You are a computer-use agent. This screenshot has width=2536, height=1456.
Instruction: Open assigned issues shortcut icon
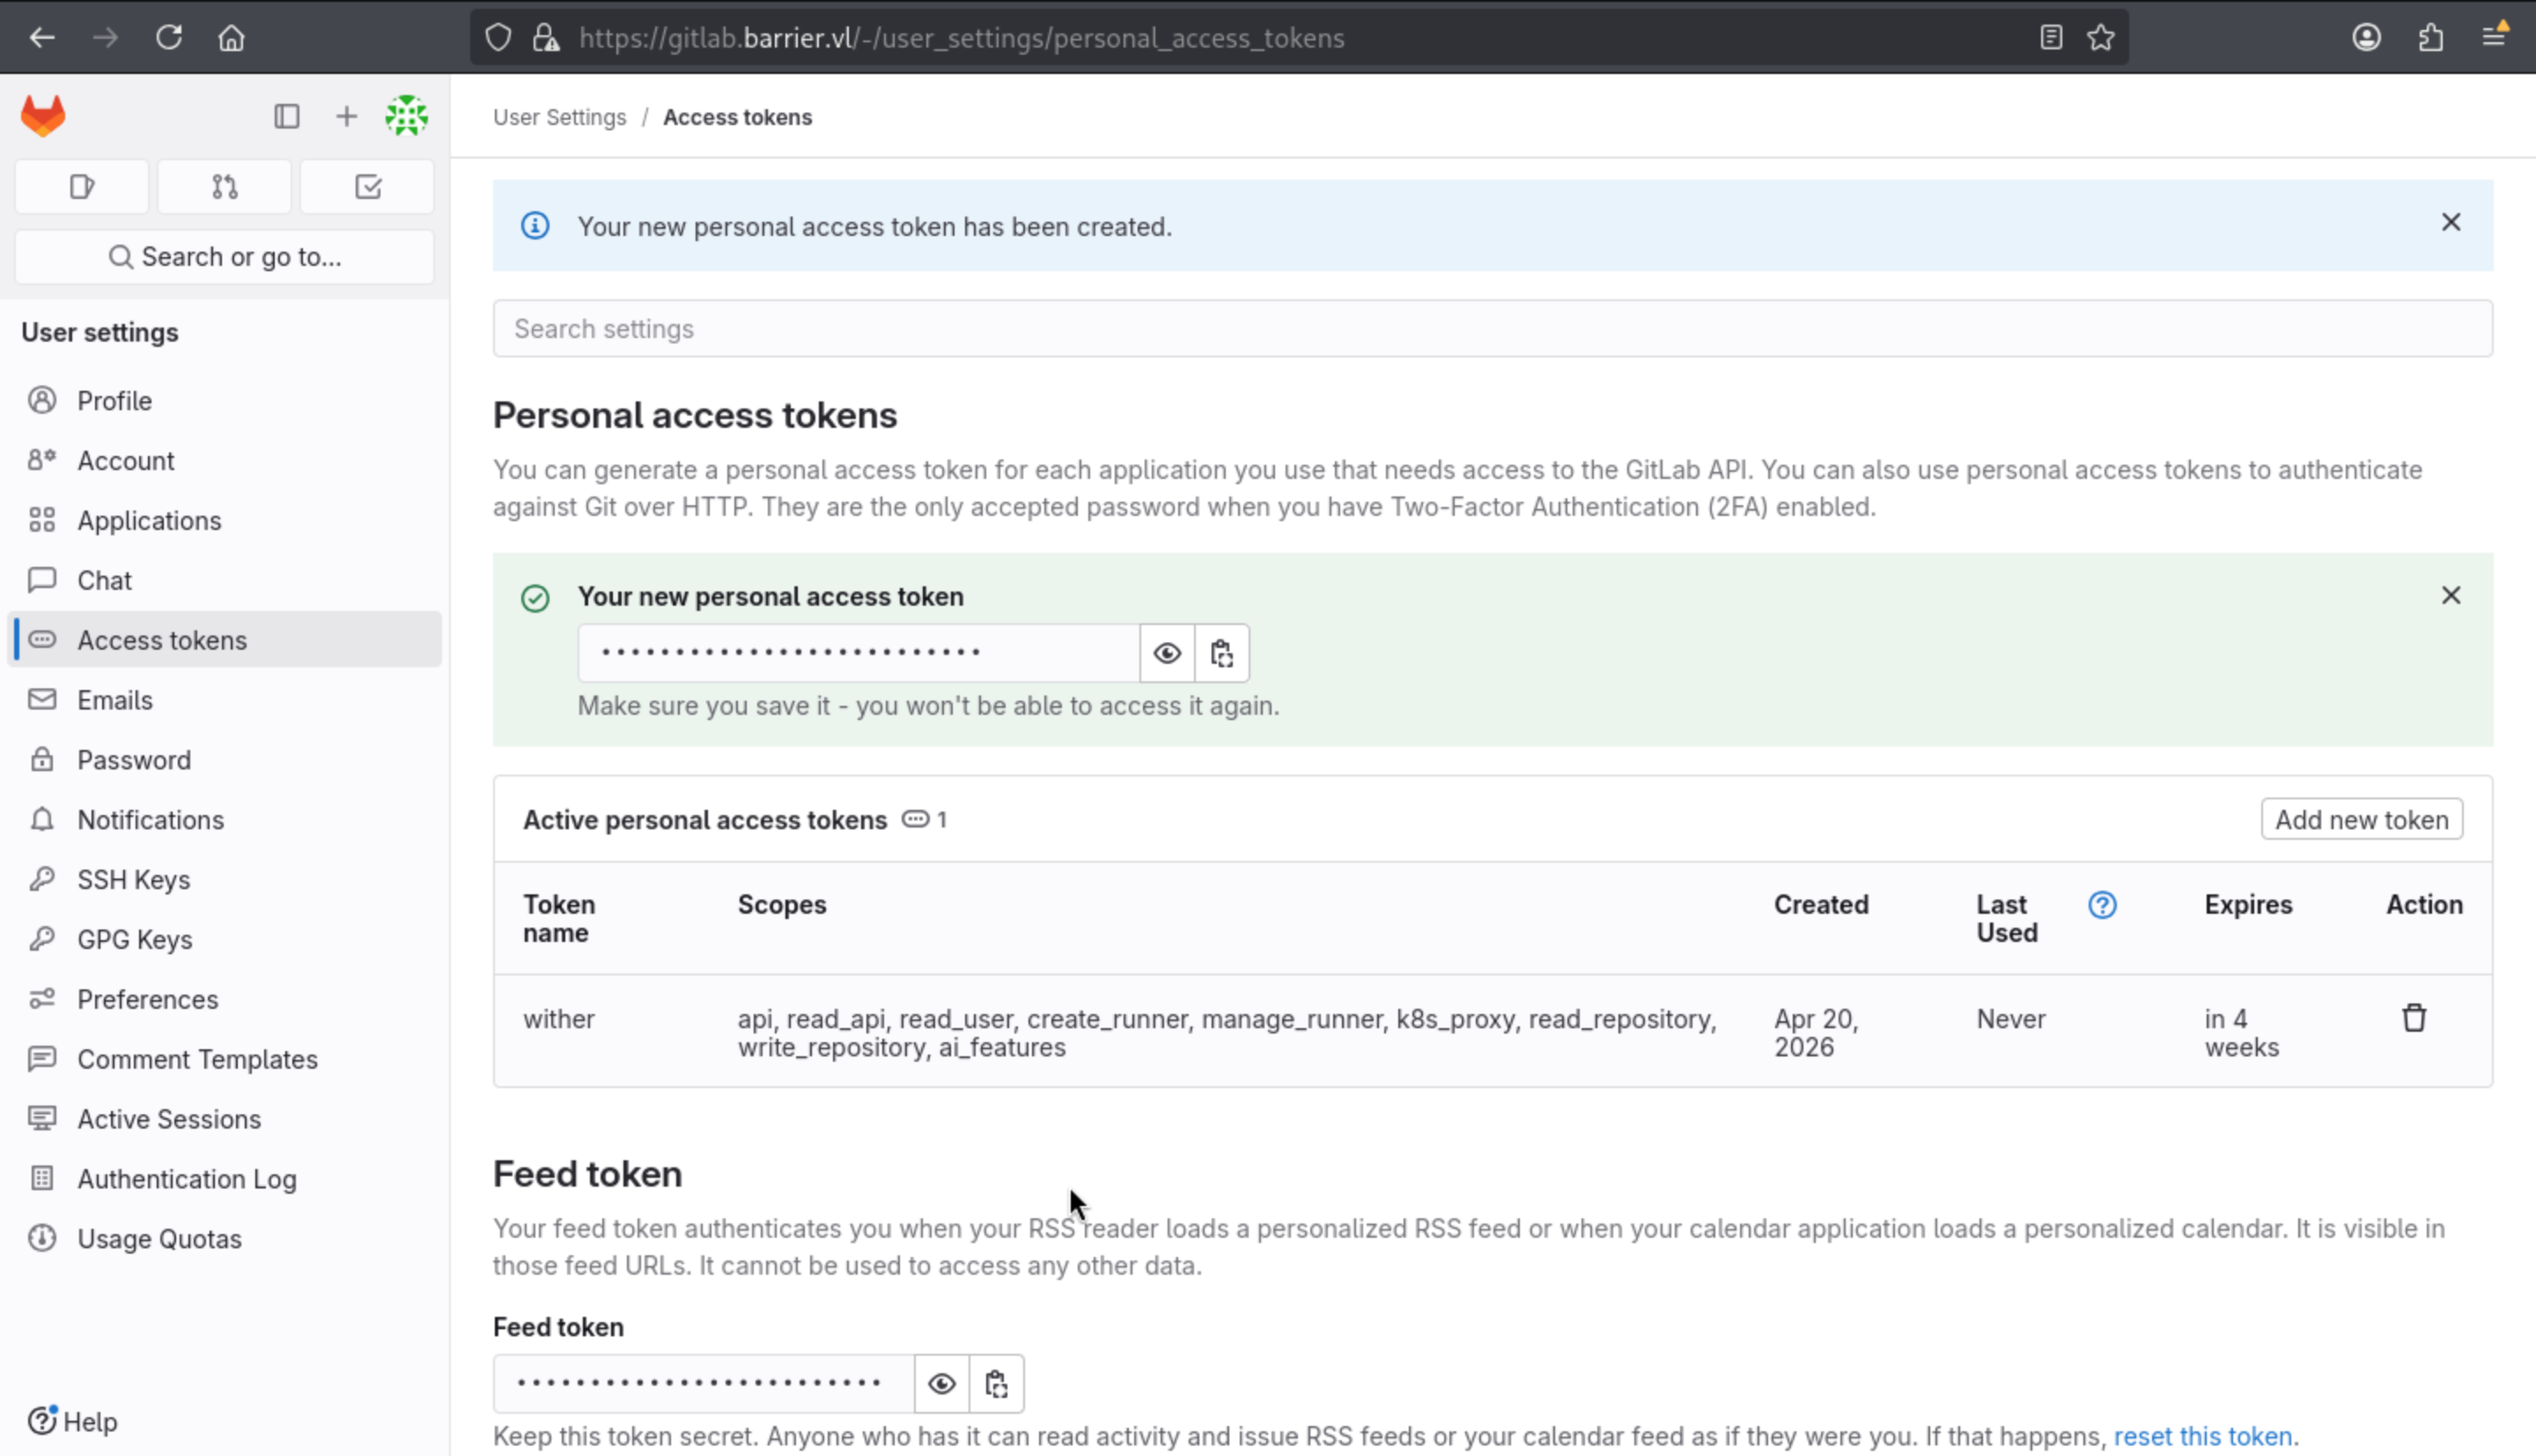pos(82,187)
